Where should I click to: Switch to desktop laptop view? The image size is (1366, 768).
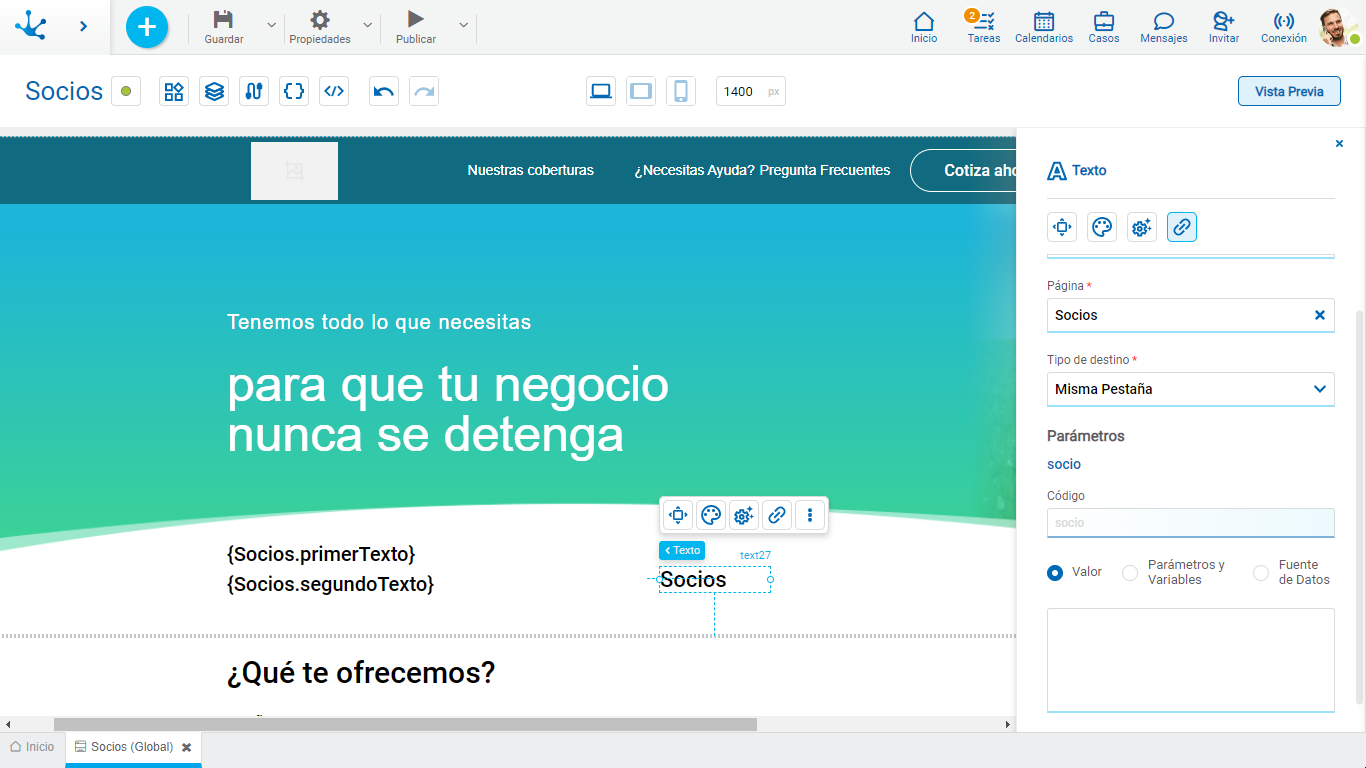point(601,91)
